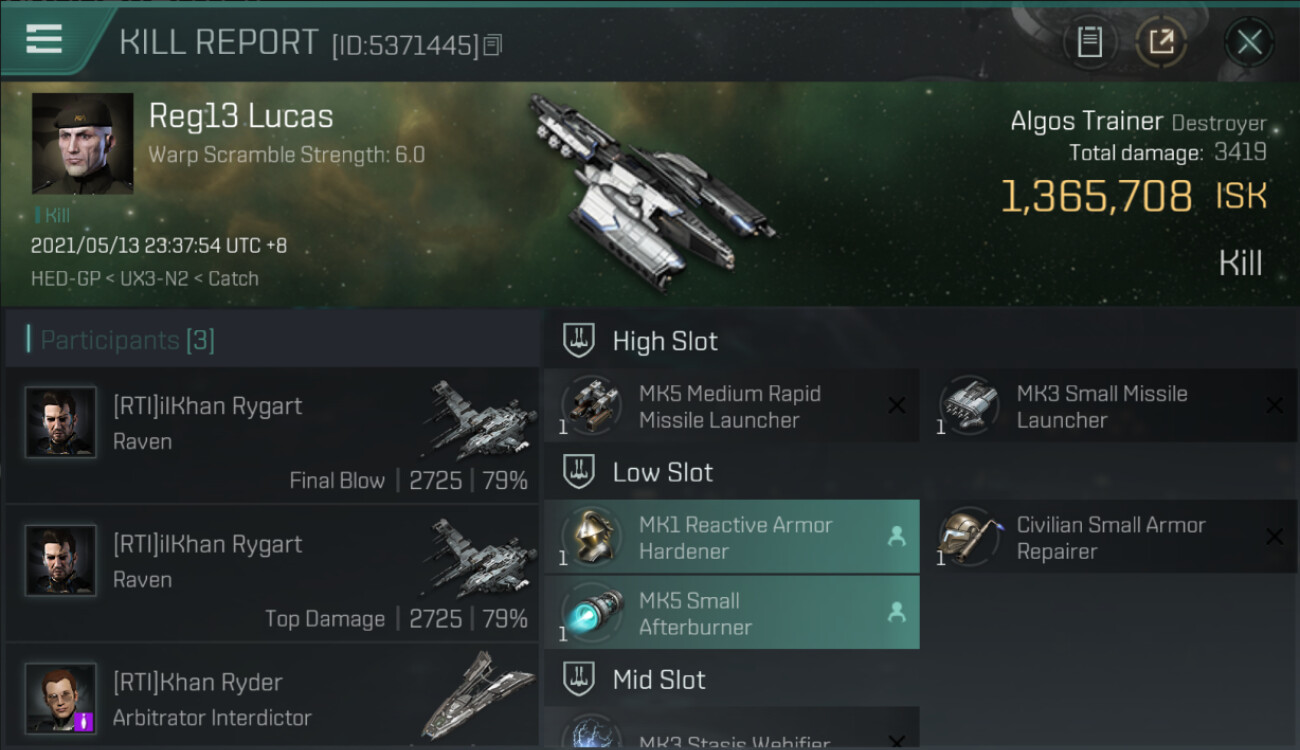This screenshot has height=750, width=1300.
Task: Select the MK5 Medium Rapid Missile Launcher icon
Action: 590,405
